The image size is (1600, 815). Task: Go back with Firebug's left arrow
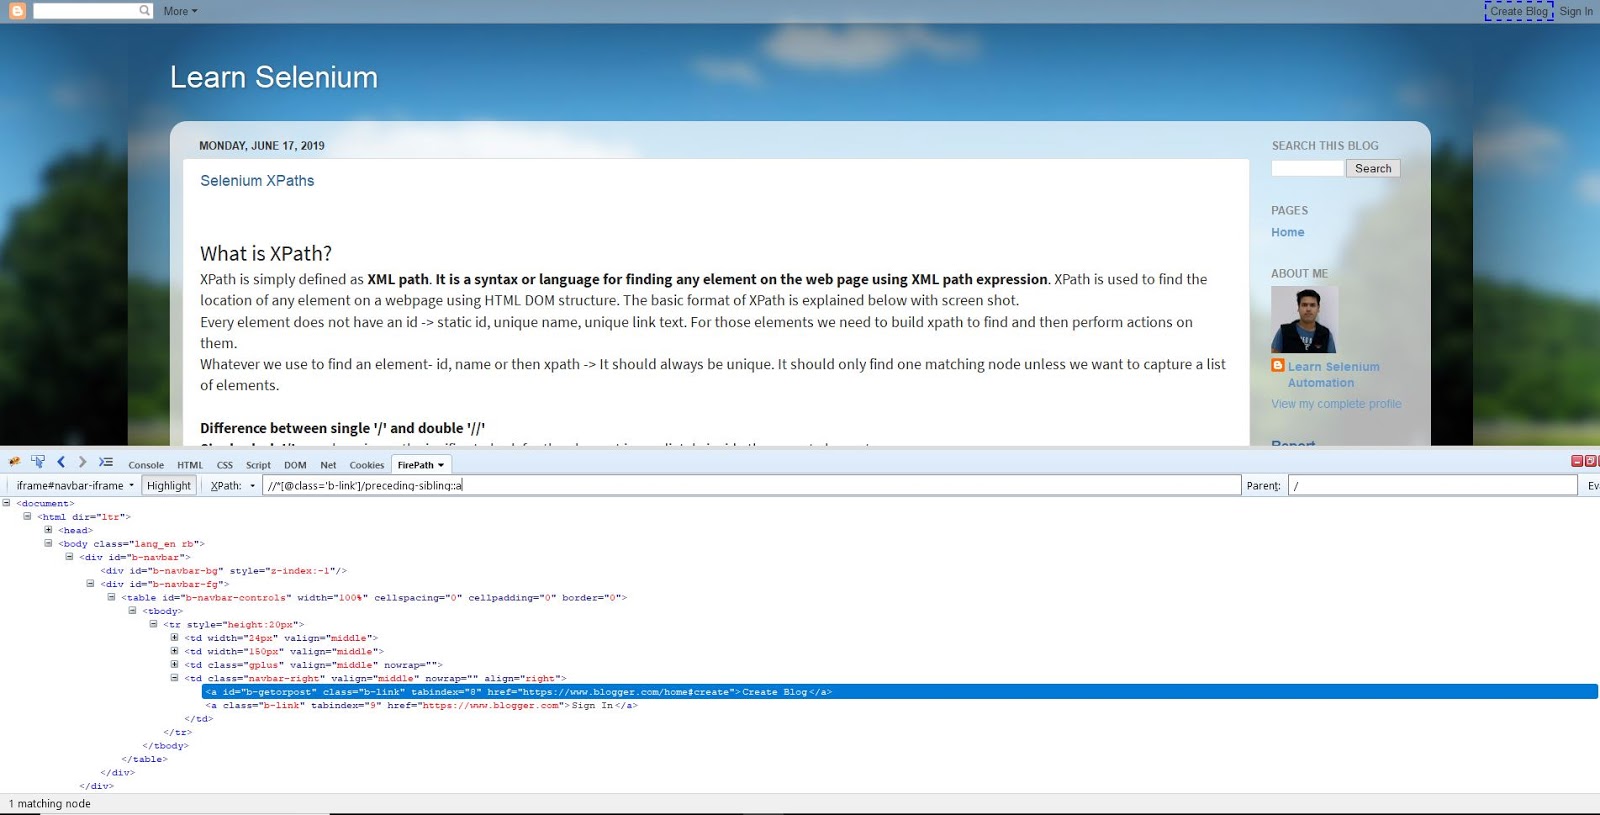tap(61, 462)
